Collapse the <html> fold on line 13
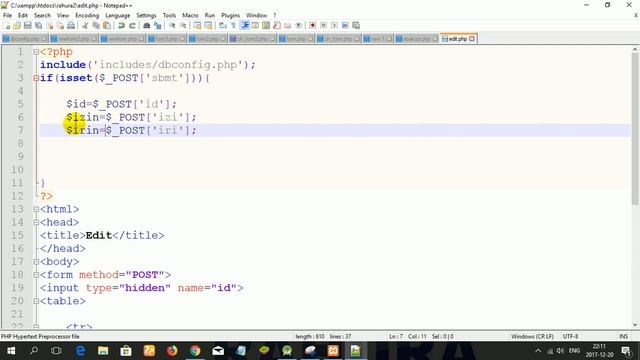Image resolution: width=640 pixels, height=360 pixels. (36, 209)
